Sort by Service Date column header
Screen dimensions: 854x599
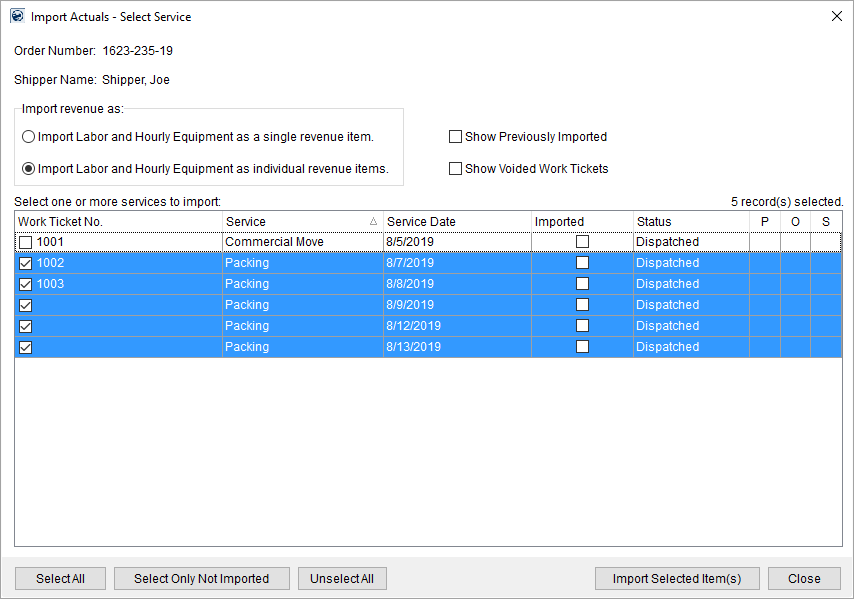click(x=457, y=222)
